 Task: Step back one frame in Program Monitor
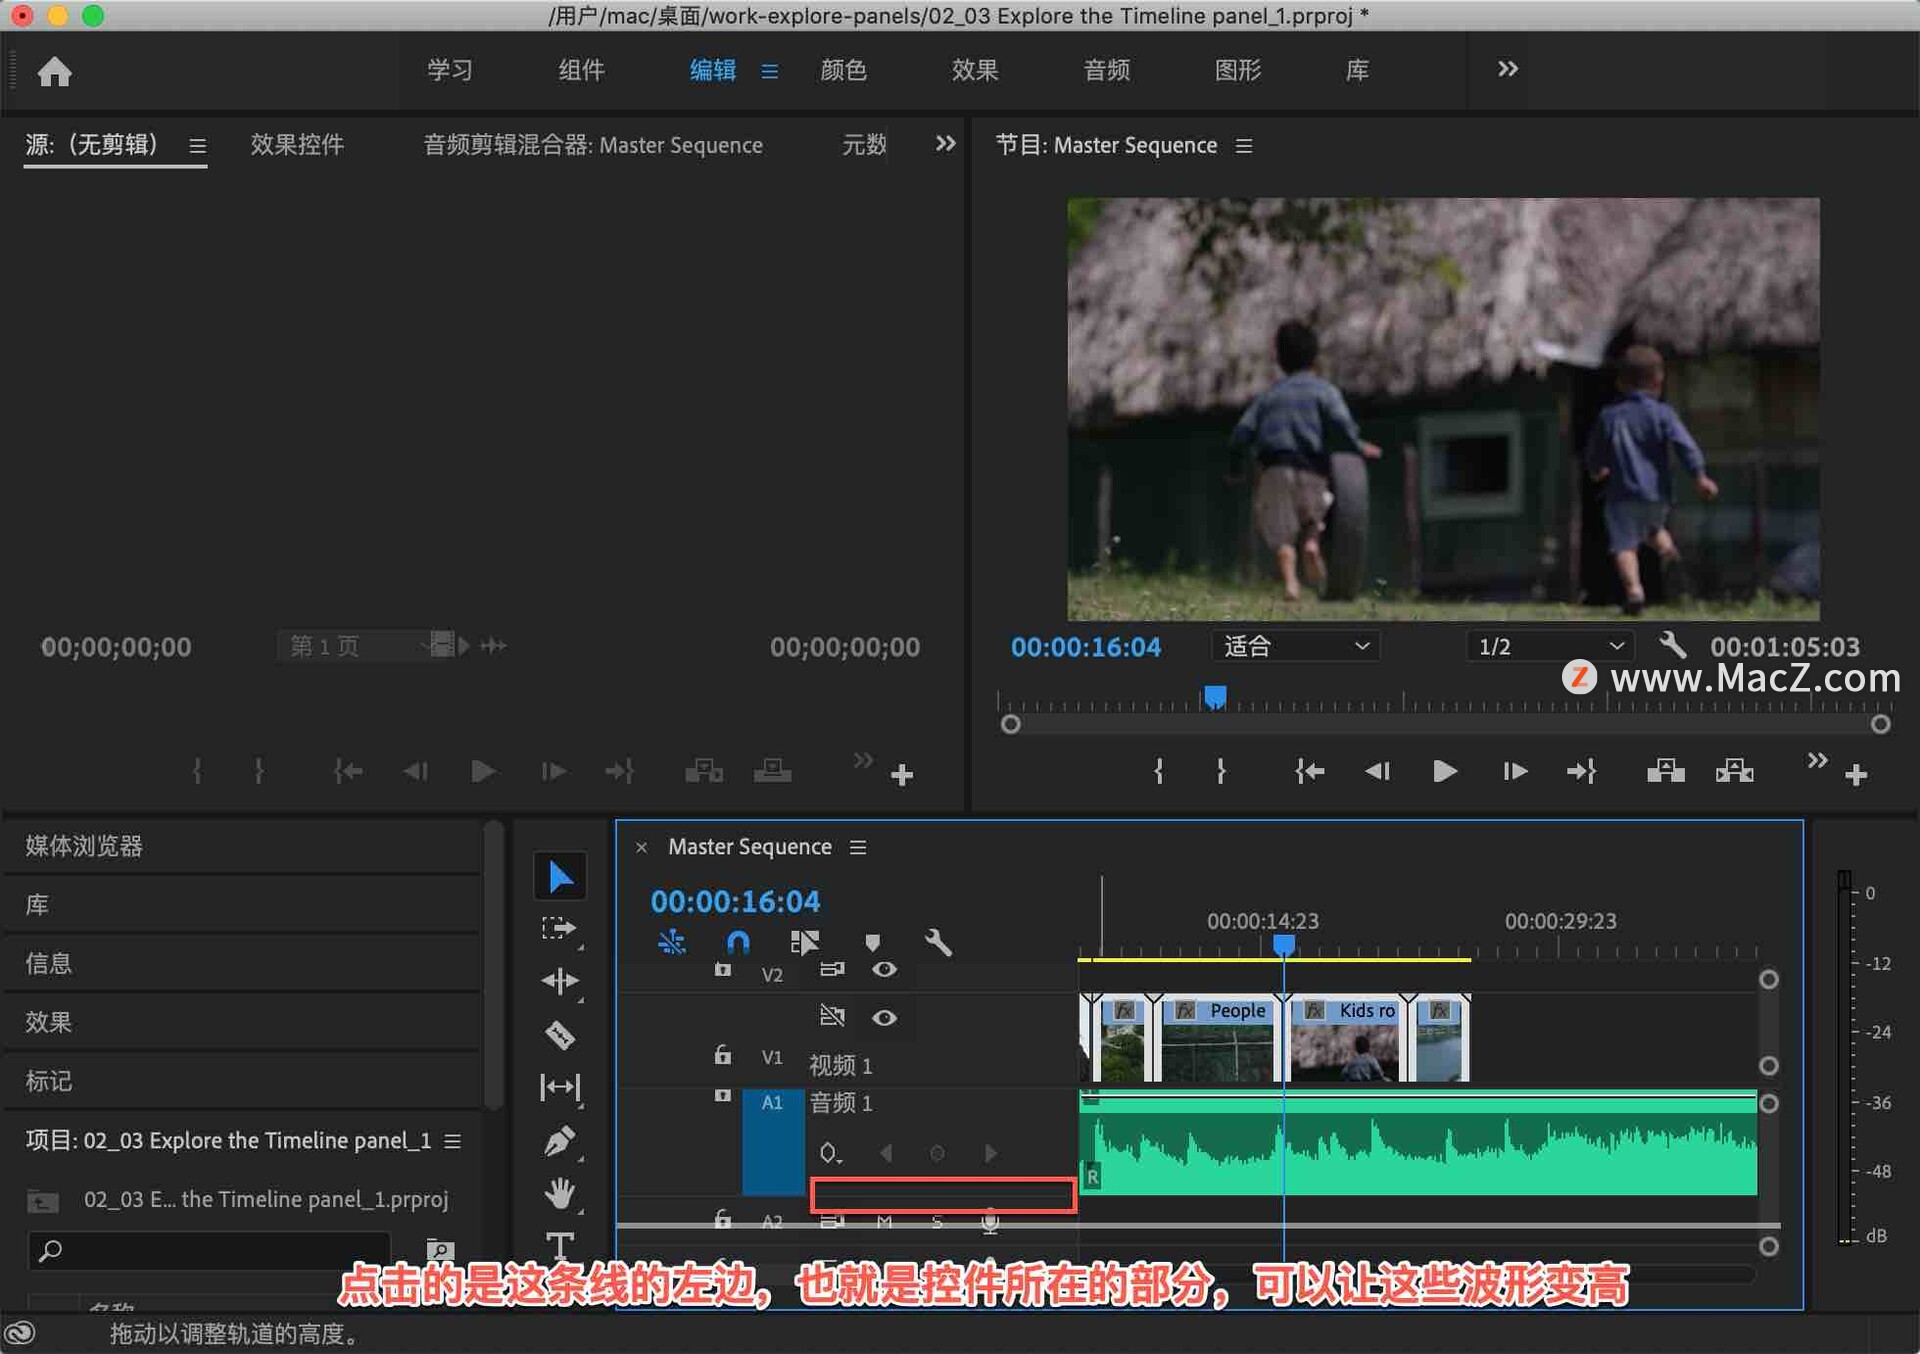click(x=1377, y=771)
